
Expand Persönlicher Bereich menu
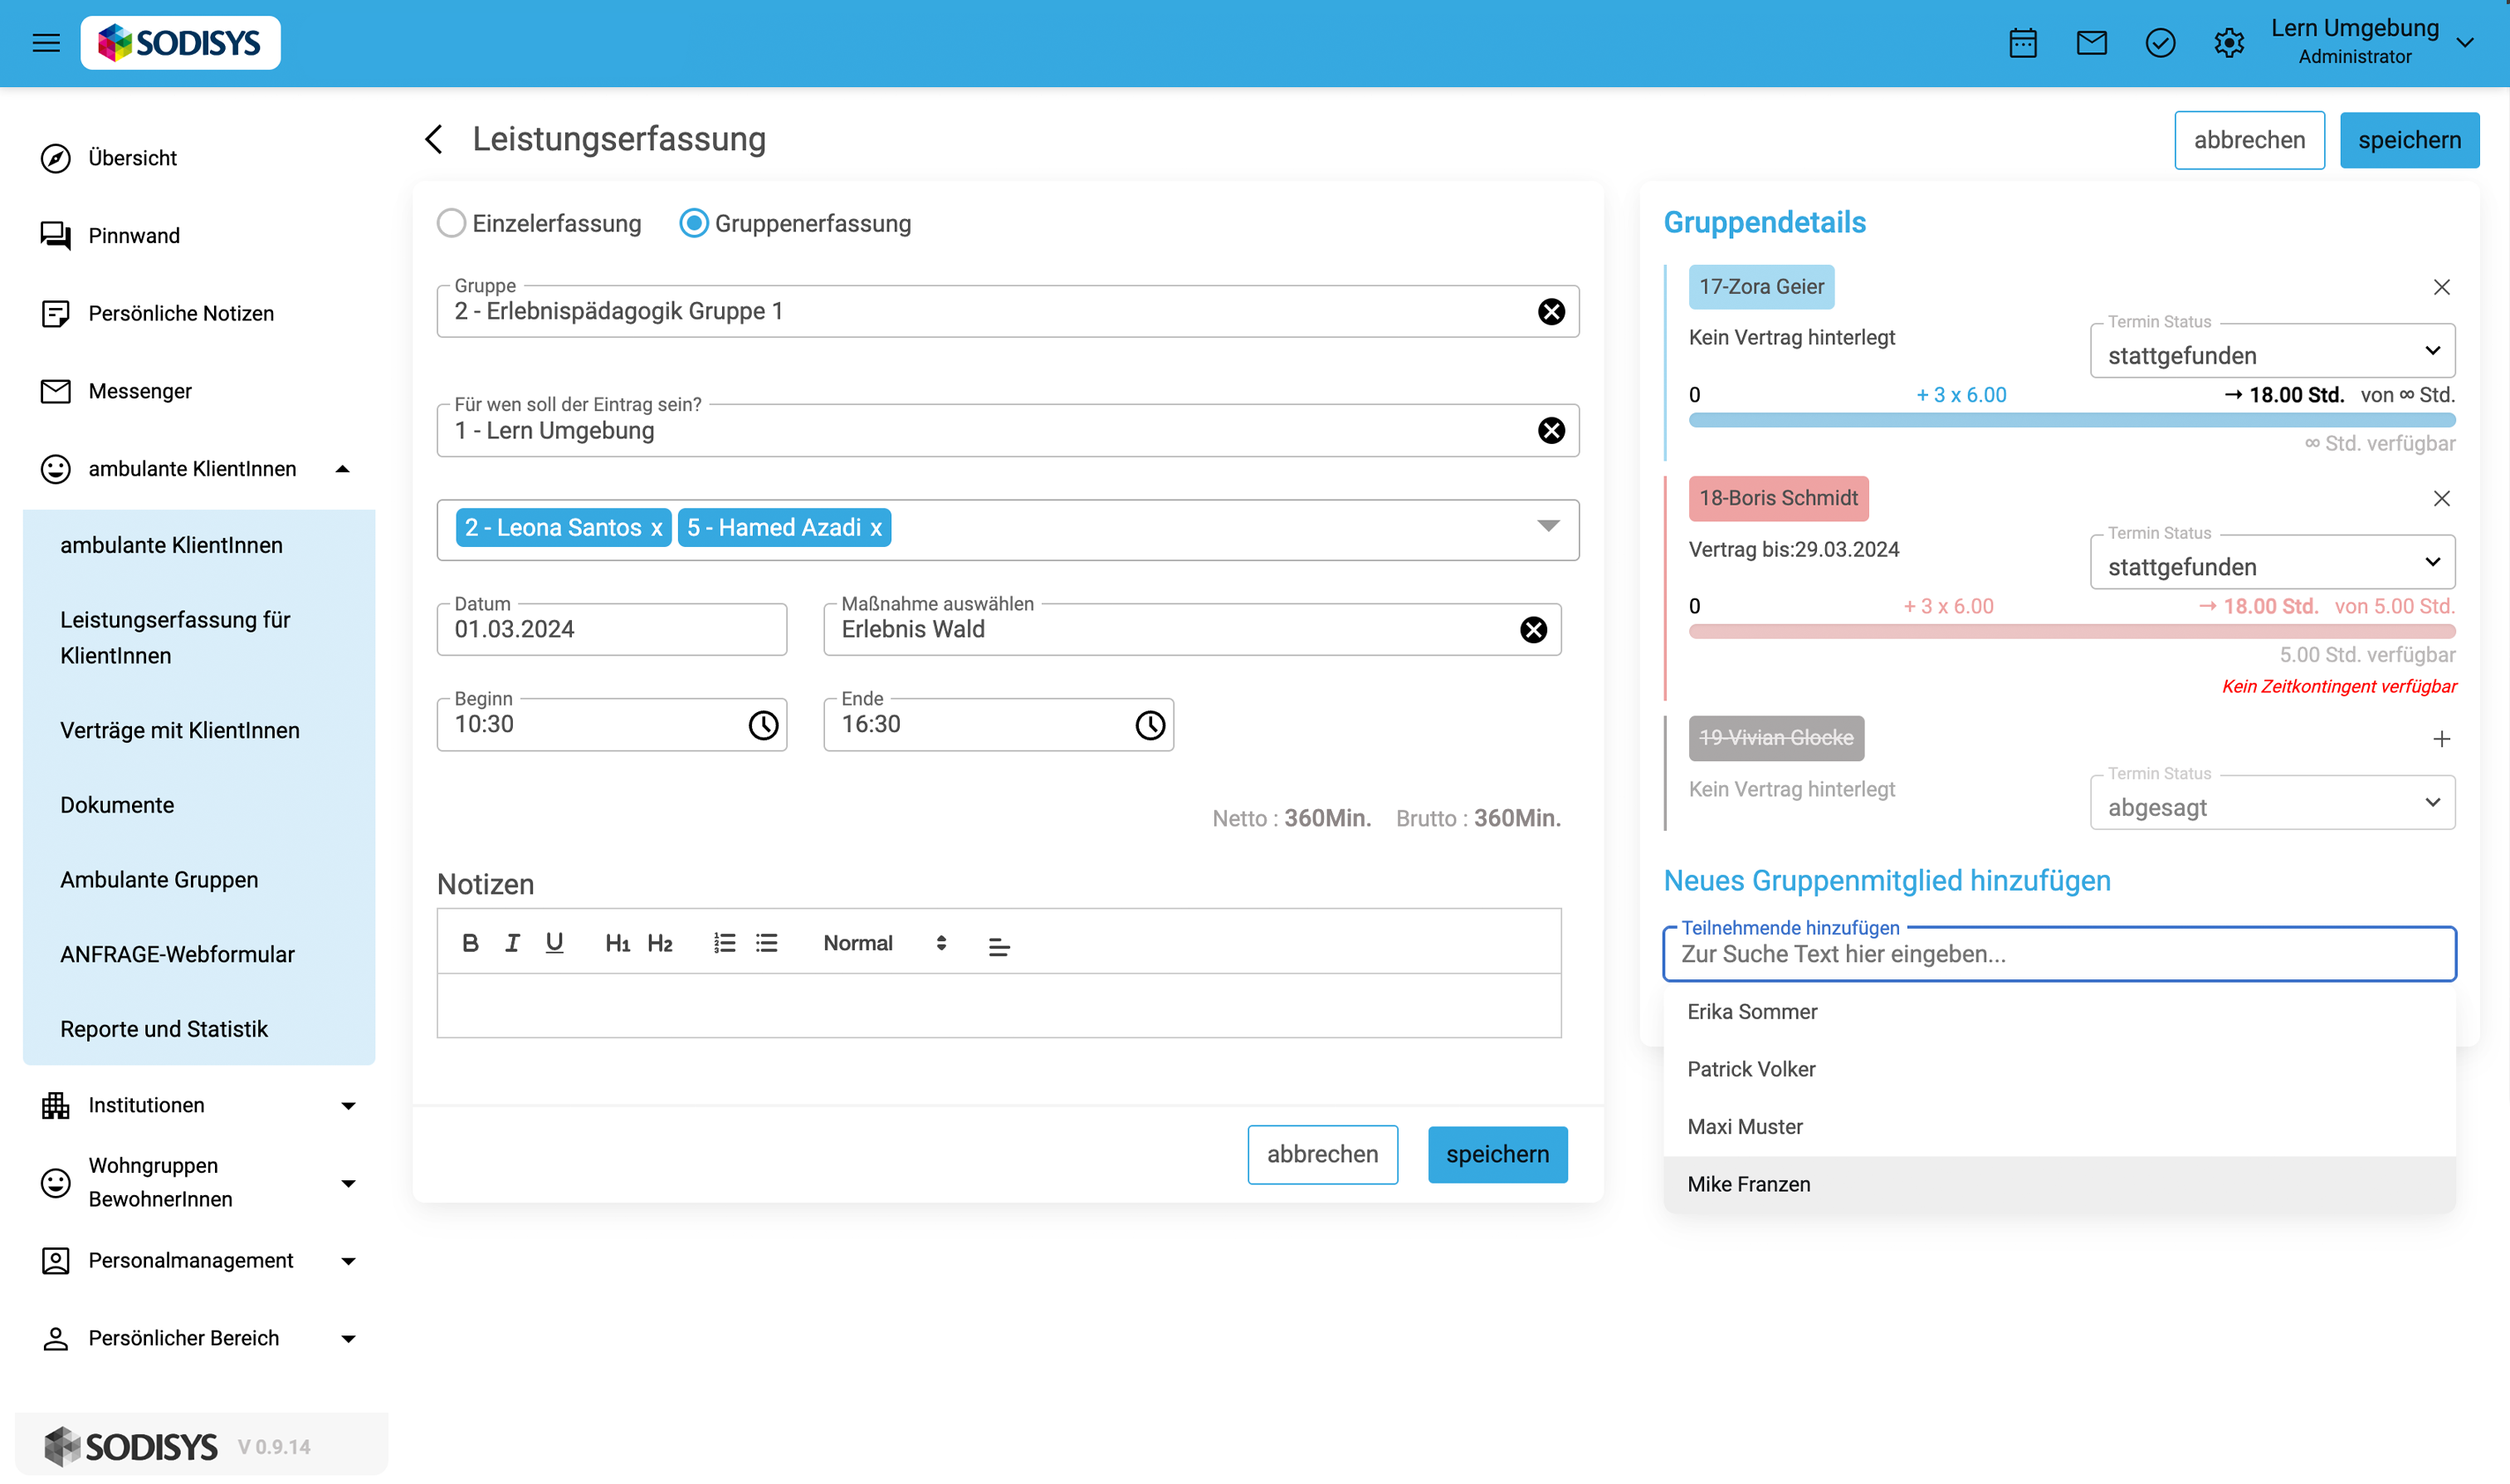348,1339
